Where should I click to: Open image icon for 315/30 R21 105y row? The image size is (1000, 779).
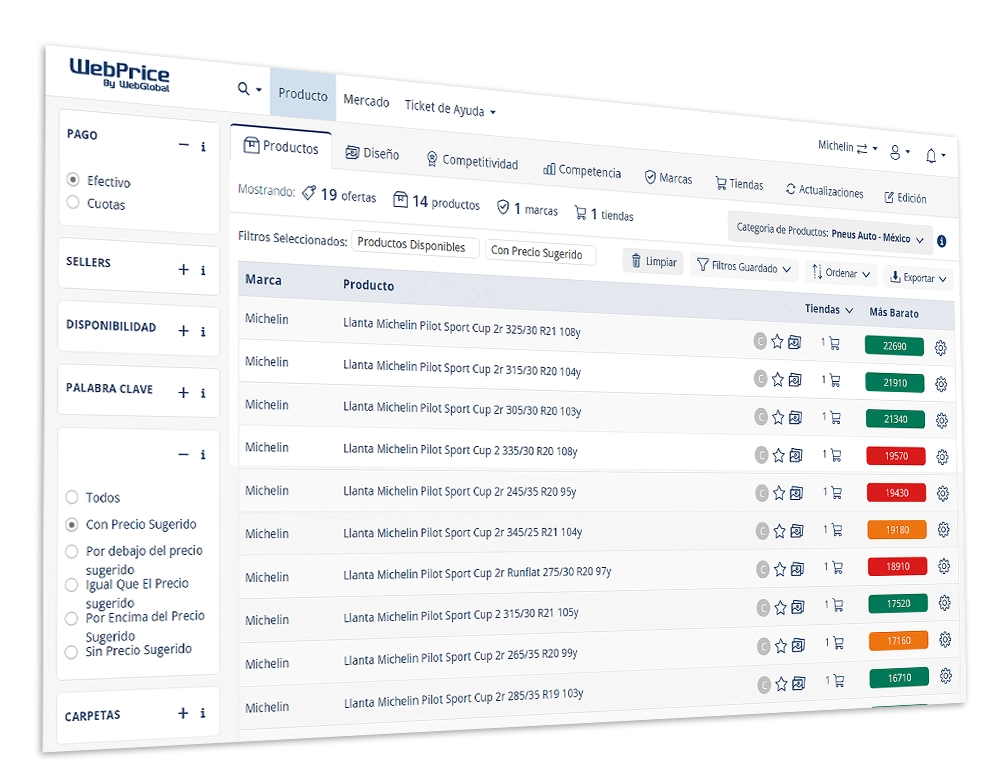pos(798,607)
